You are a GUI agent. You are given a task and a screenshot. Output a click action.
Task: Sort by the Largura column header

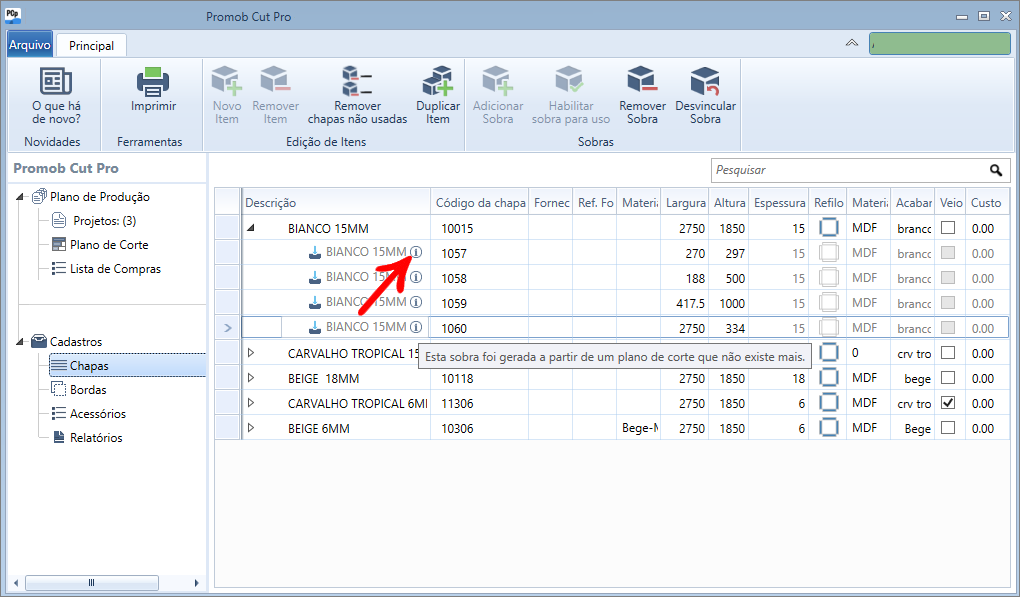tap(685, 202)
